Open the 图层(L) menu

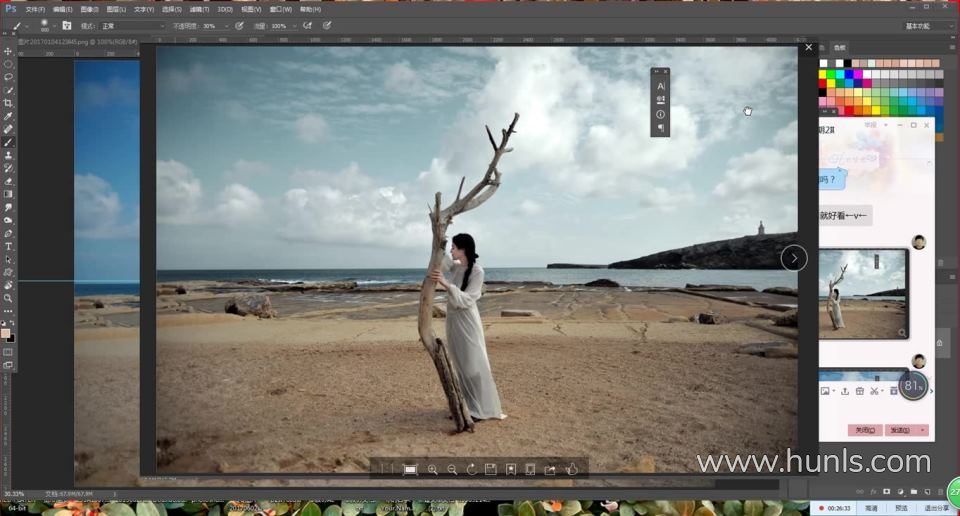pos(116,9)
